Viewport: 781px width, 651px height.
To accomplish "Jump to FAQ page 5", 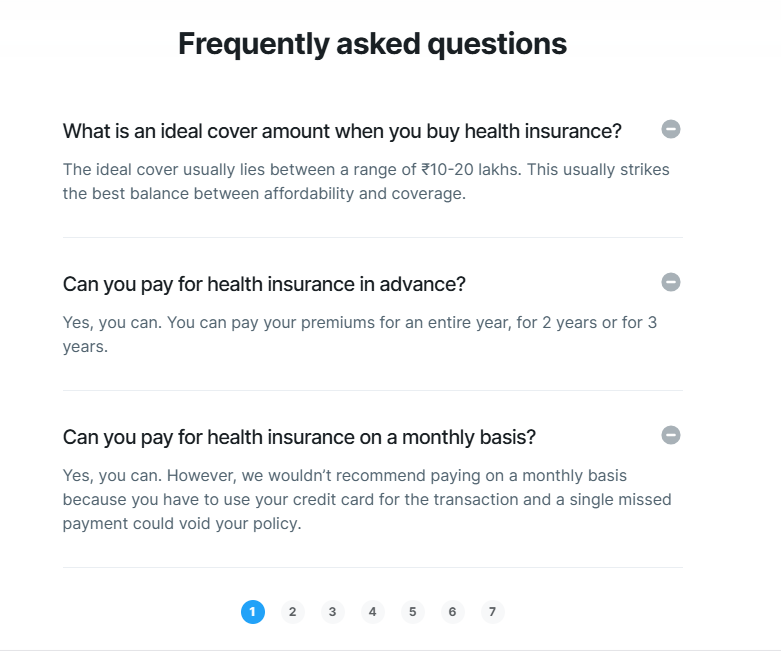I will coord(412,612).
